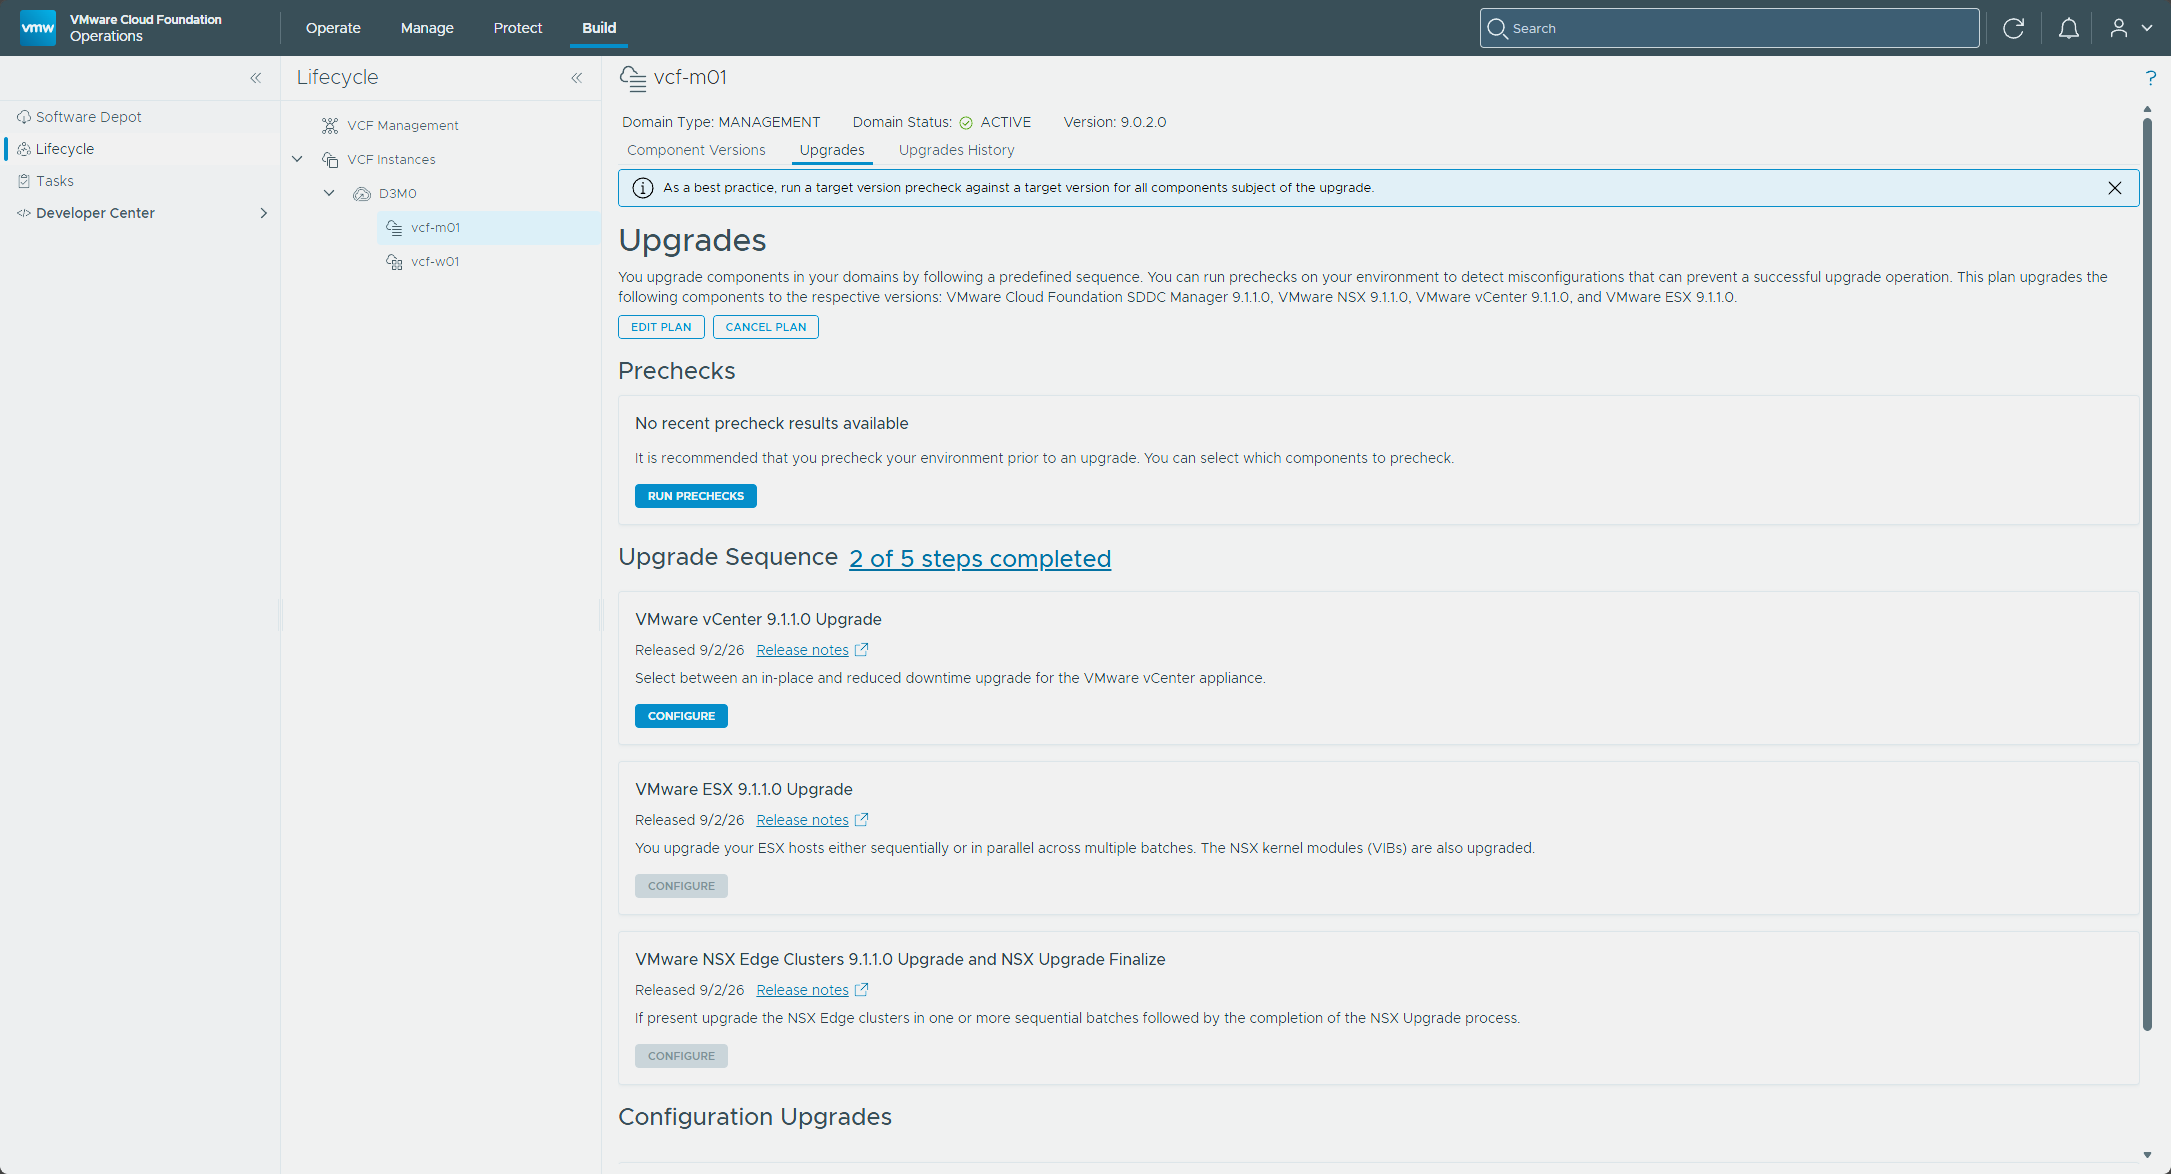
Task: Switch to the Component Versions tab
Action: (x=696, y=150)
